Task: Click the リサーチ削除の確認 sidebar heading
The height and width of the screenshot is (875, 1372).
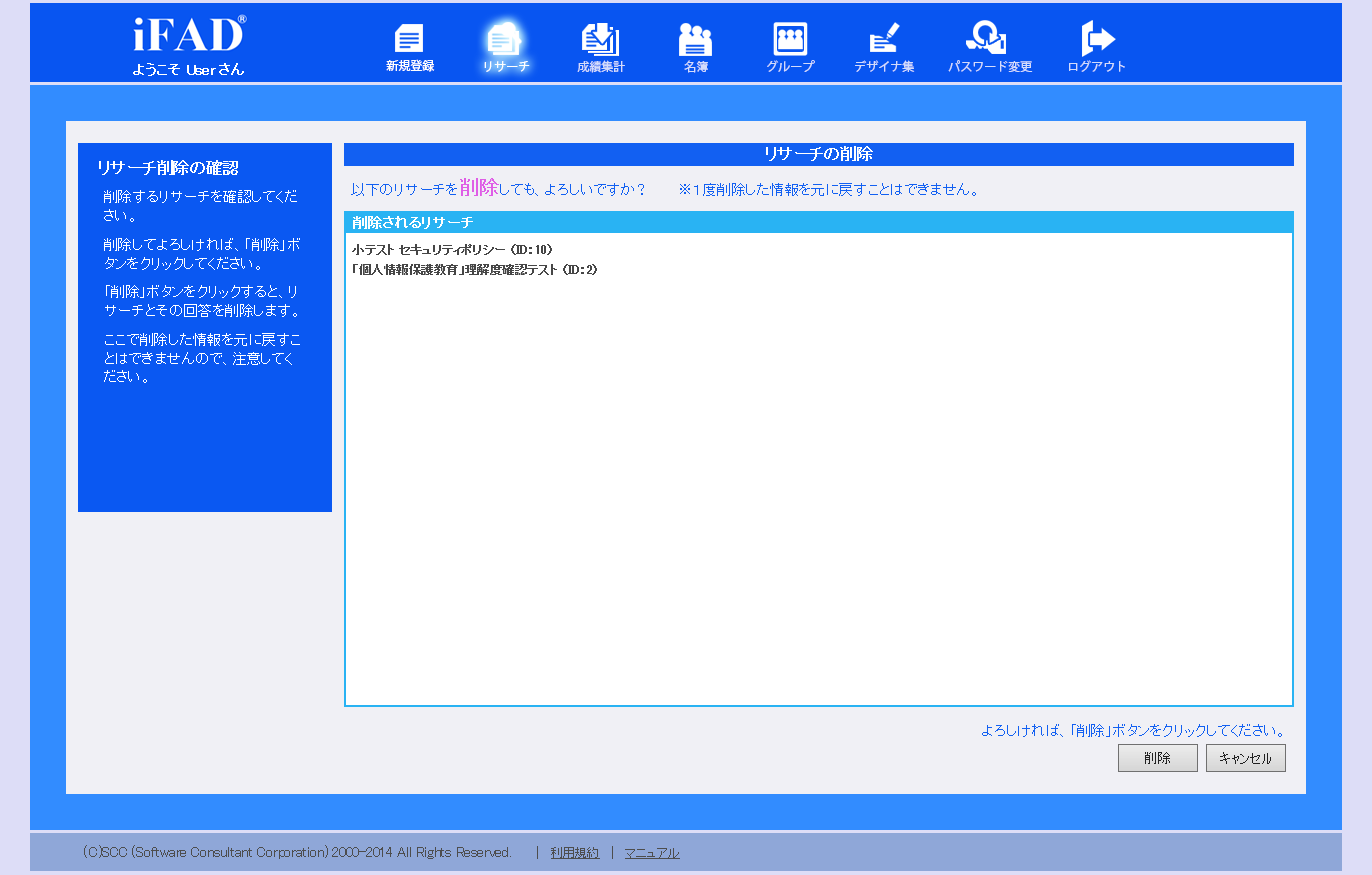Action: [x=168, y=168]
